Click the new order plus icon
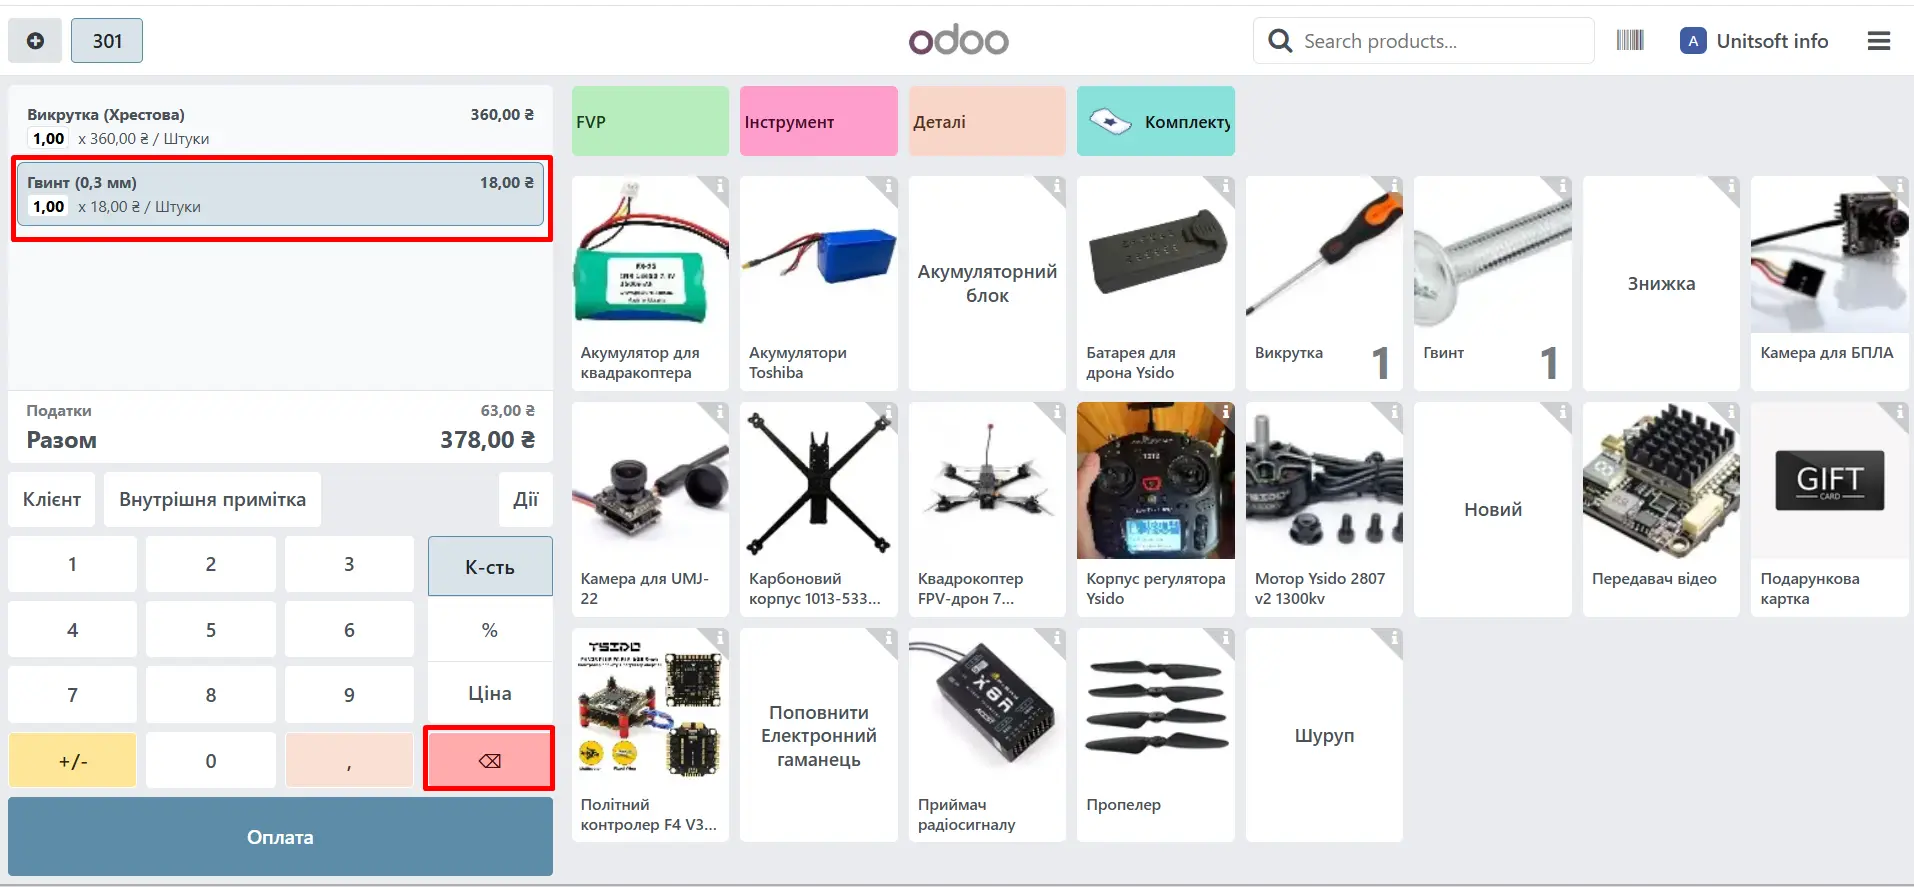Image resolution: width=1914 pixels, height=887 pixels. pyautogui.click(x=35, y=41)
